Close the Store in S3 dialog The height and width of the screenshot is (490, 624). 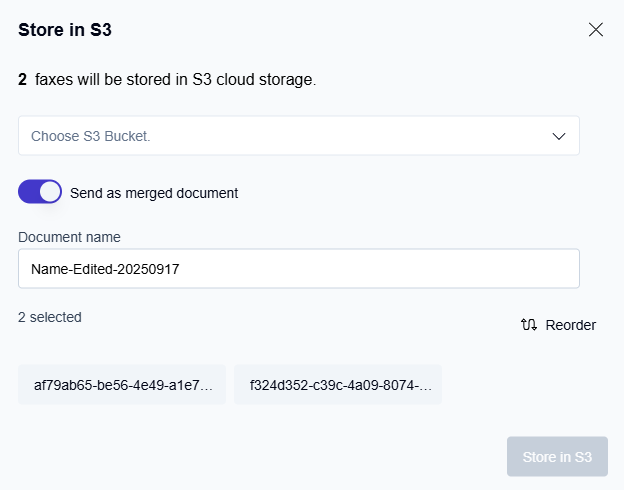click(x=596, y=30)
